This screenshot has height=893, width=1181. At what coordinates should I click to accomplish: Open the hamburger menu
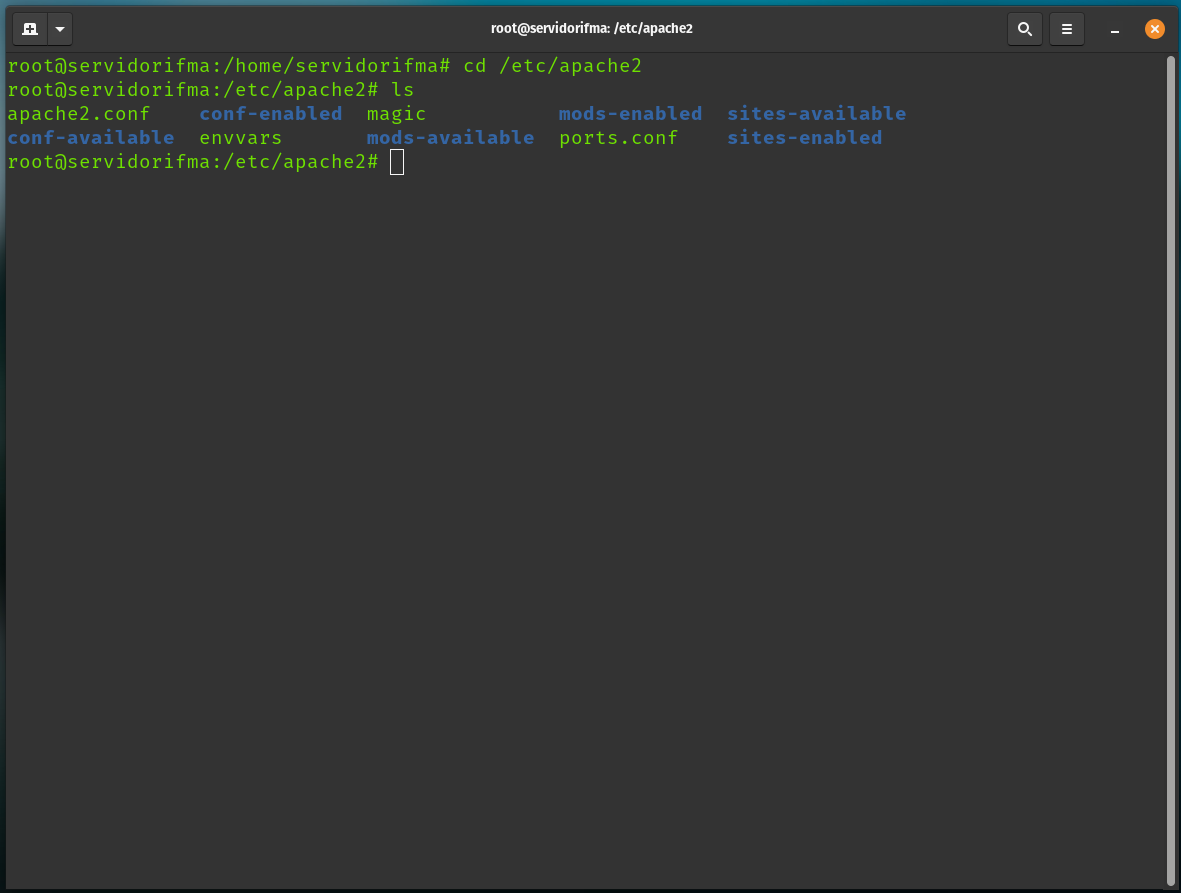1067,29
